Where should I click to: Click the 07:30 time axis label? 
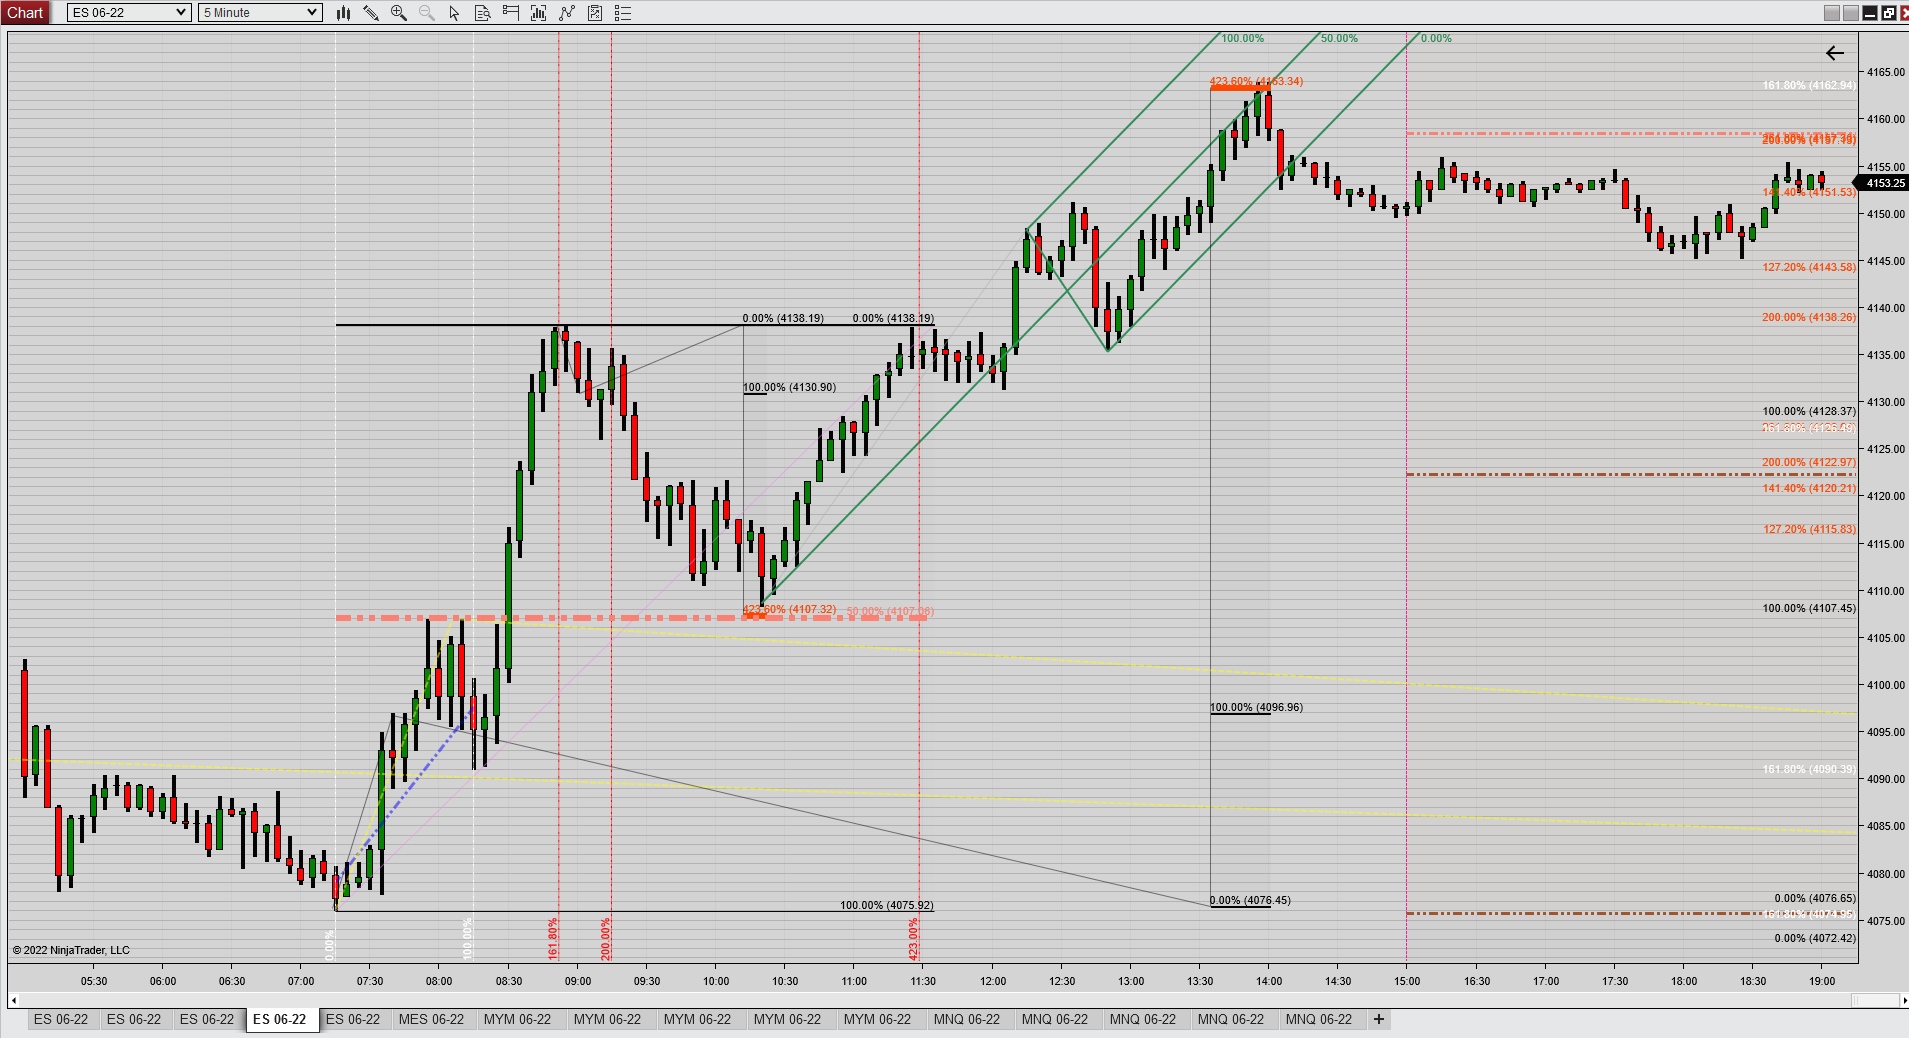click(x=370, y=981)
